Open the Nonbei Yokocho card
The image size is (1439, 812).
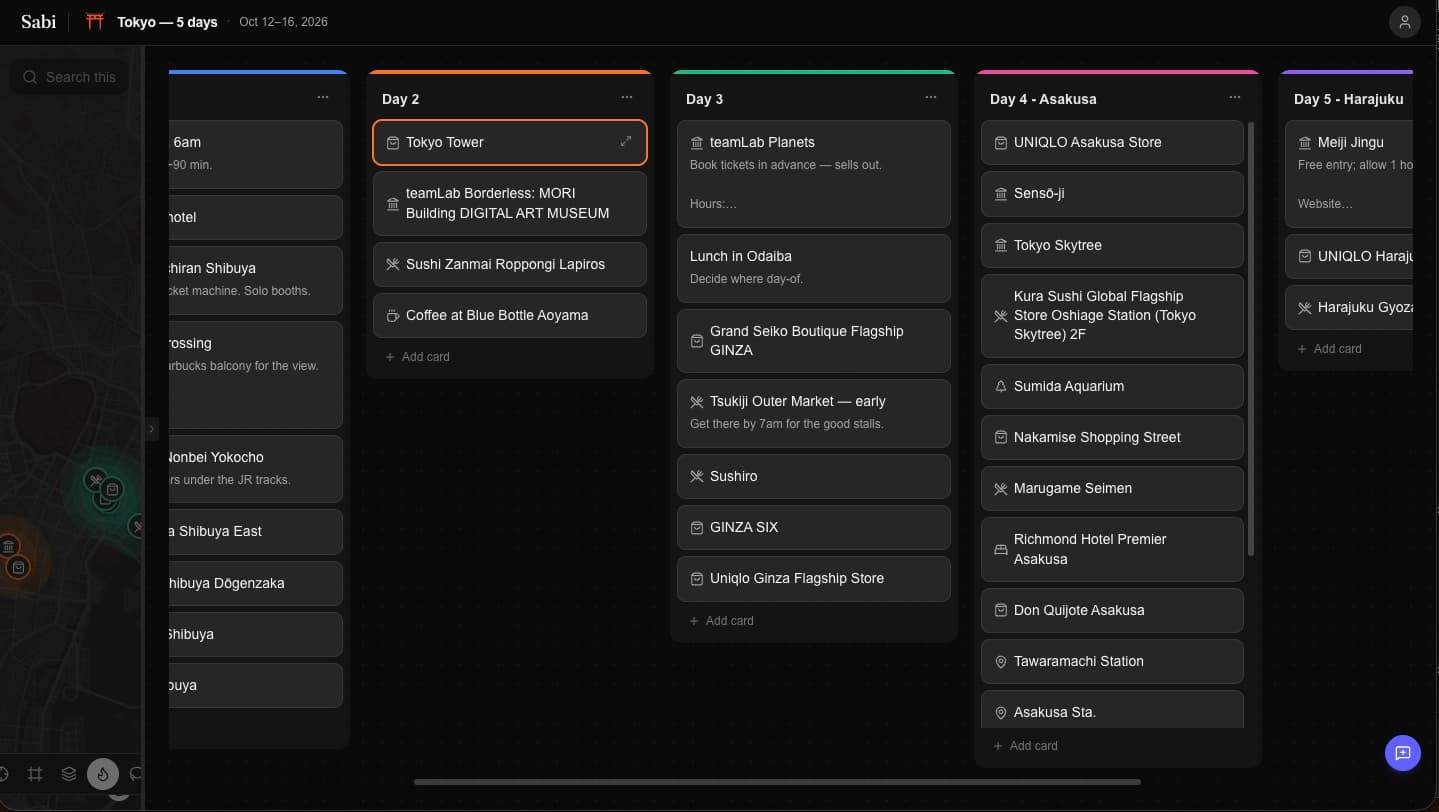(256, 469)
